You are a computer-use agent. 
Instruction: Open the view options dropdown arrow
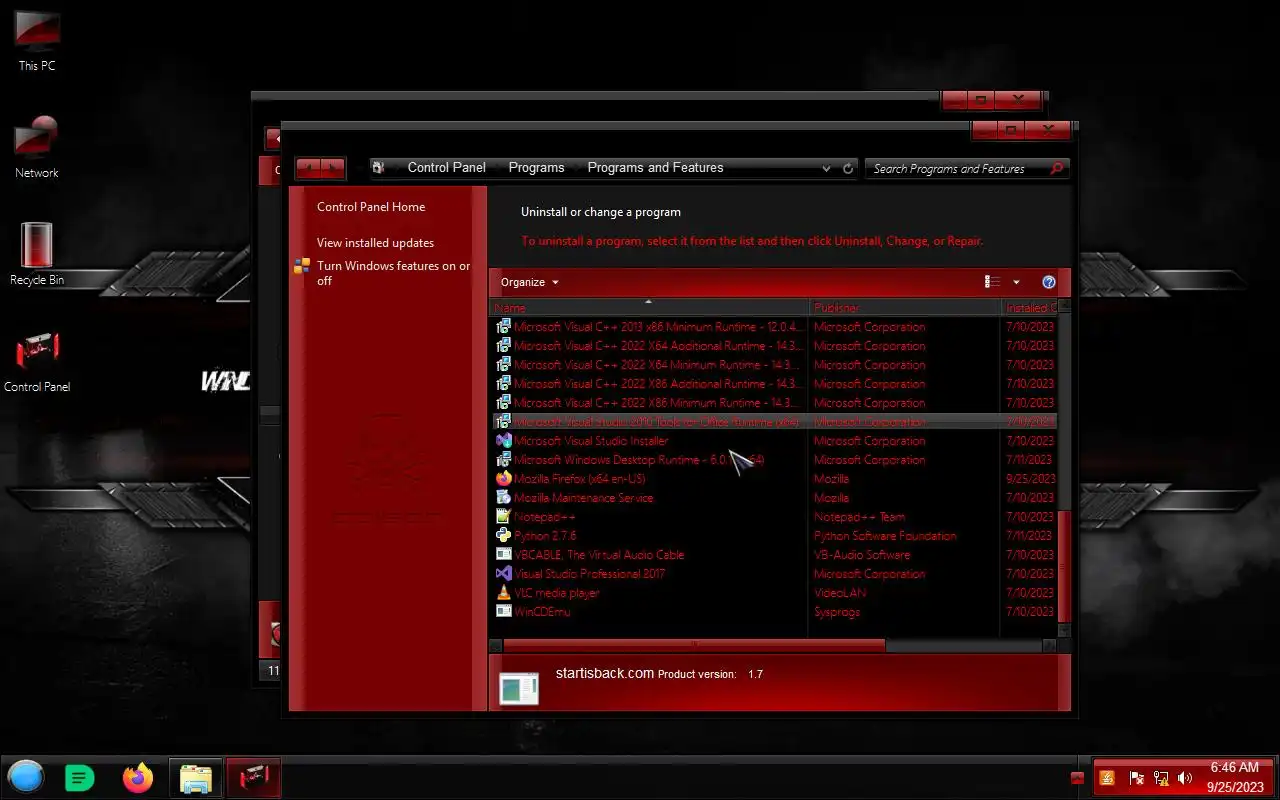[1016, 283]
